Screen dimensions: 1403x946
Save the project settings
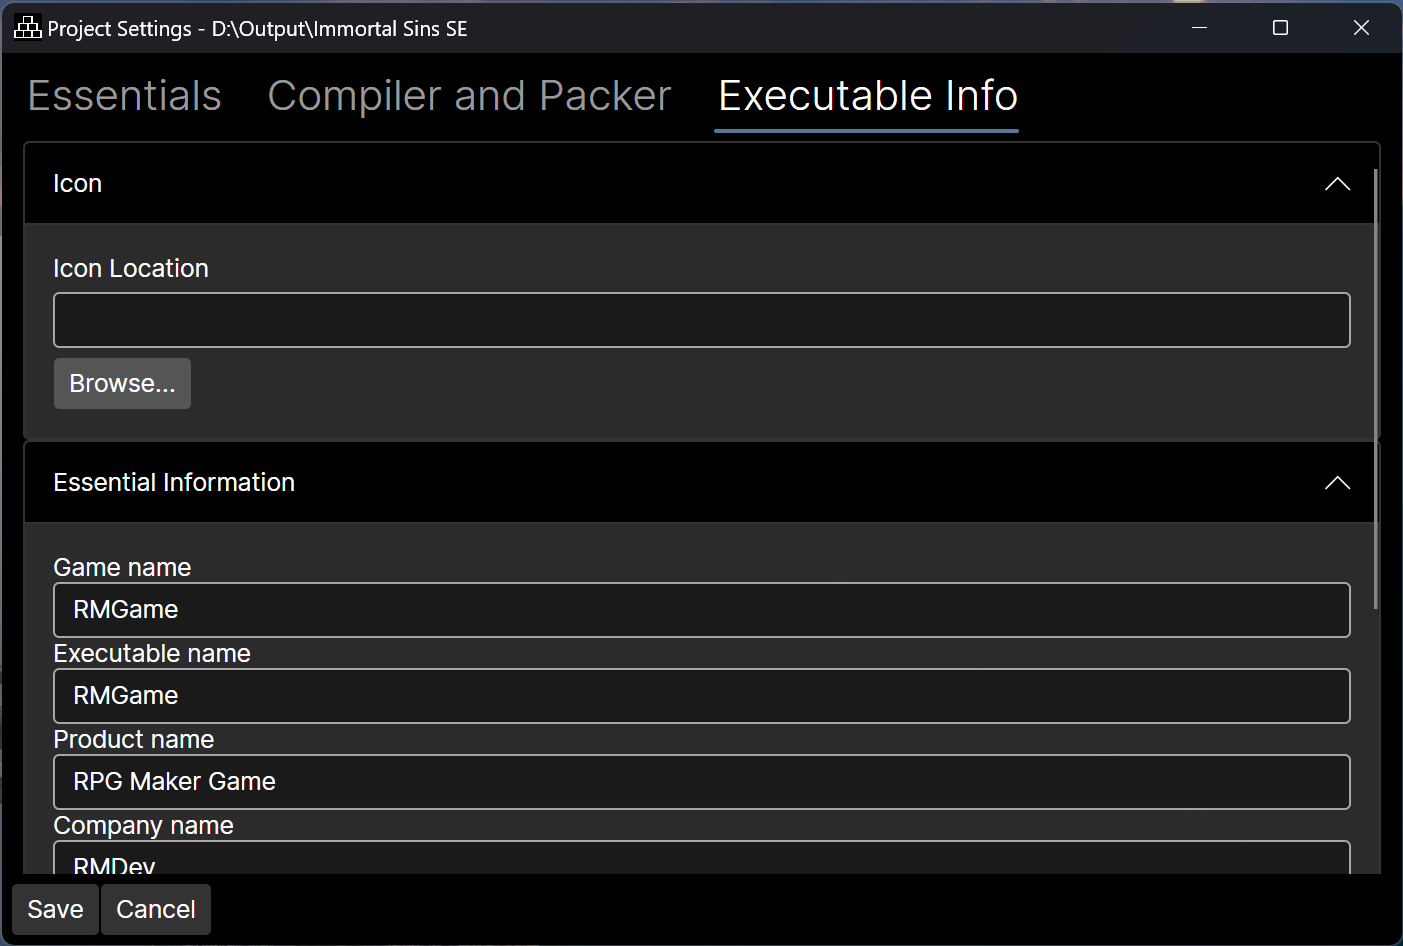pyautogui.click(x=55, y=909)
